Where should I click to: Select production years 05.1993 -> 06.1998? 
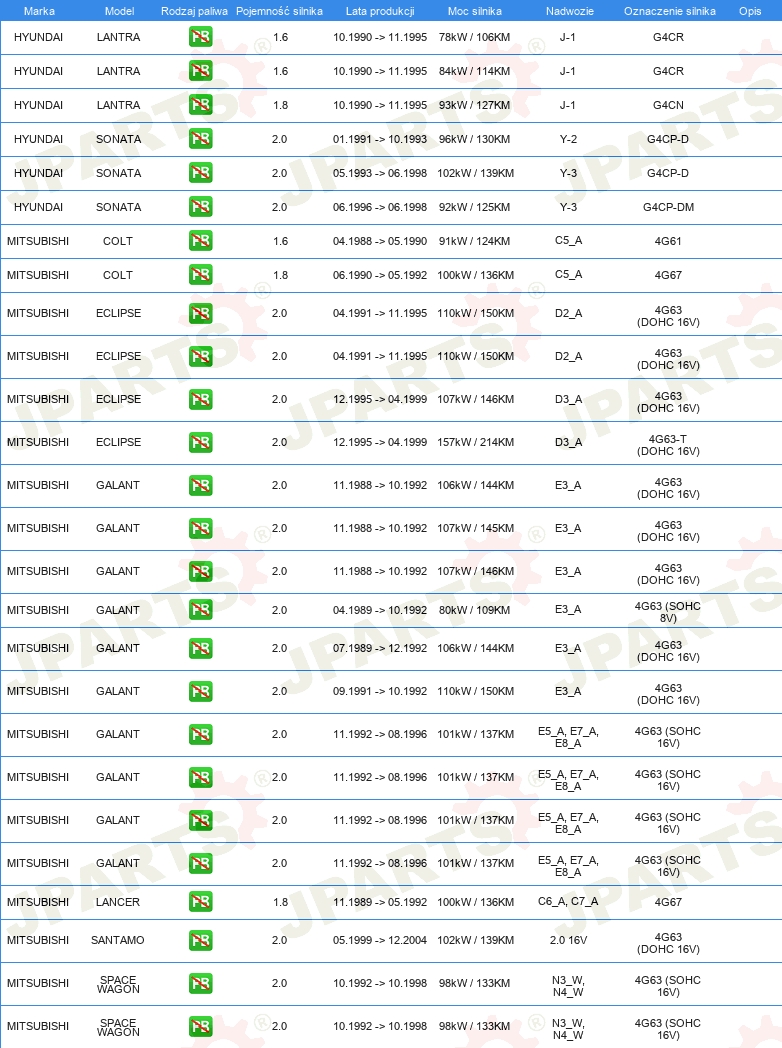(380, 173)
